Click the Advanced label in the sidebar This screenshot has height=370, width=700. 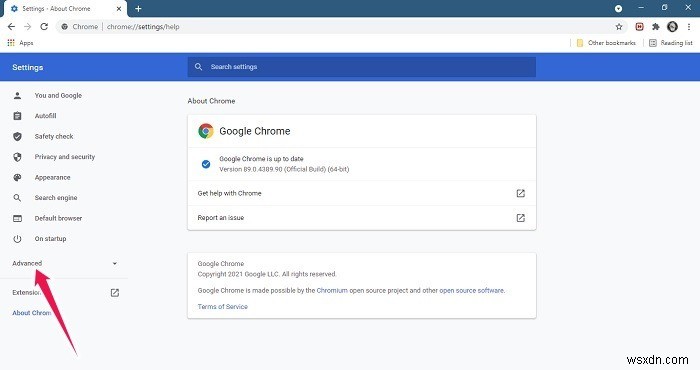[27, 263]
